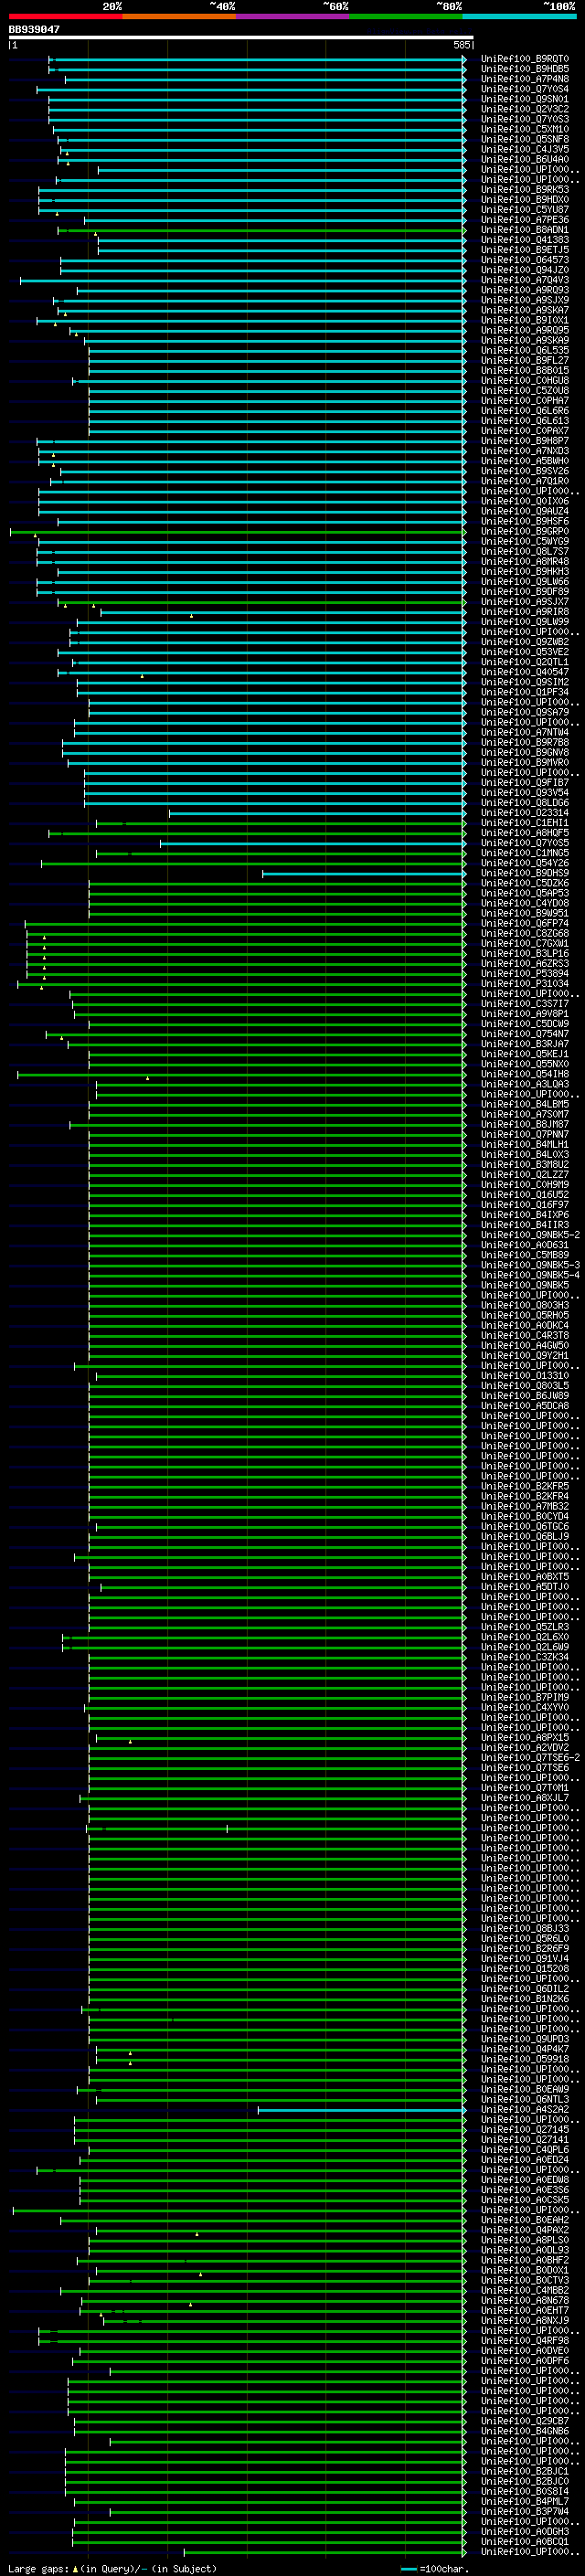Click hit label UniRef100_O13310
This screenshot has width=585, height=2576.
click(524, 1376)
